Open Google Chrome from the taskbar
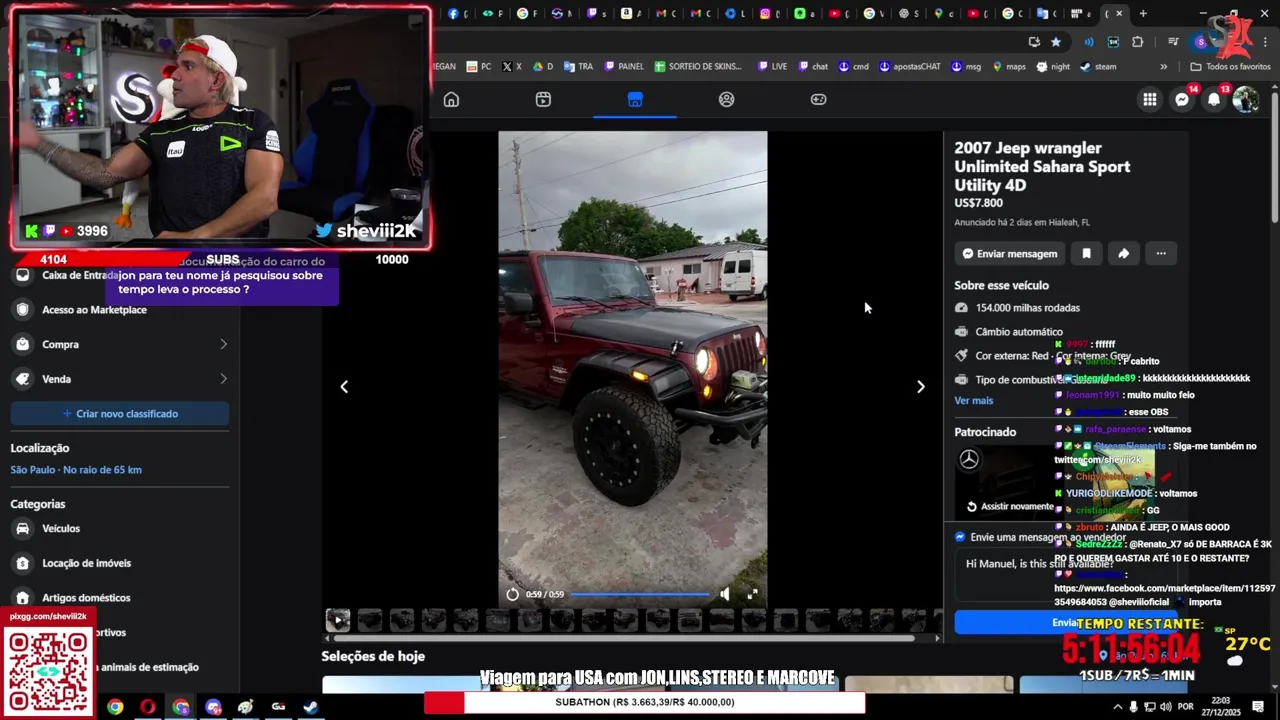Screen dimensions: 1280x720 (x=116, y=707)
